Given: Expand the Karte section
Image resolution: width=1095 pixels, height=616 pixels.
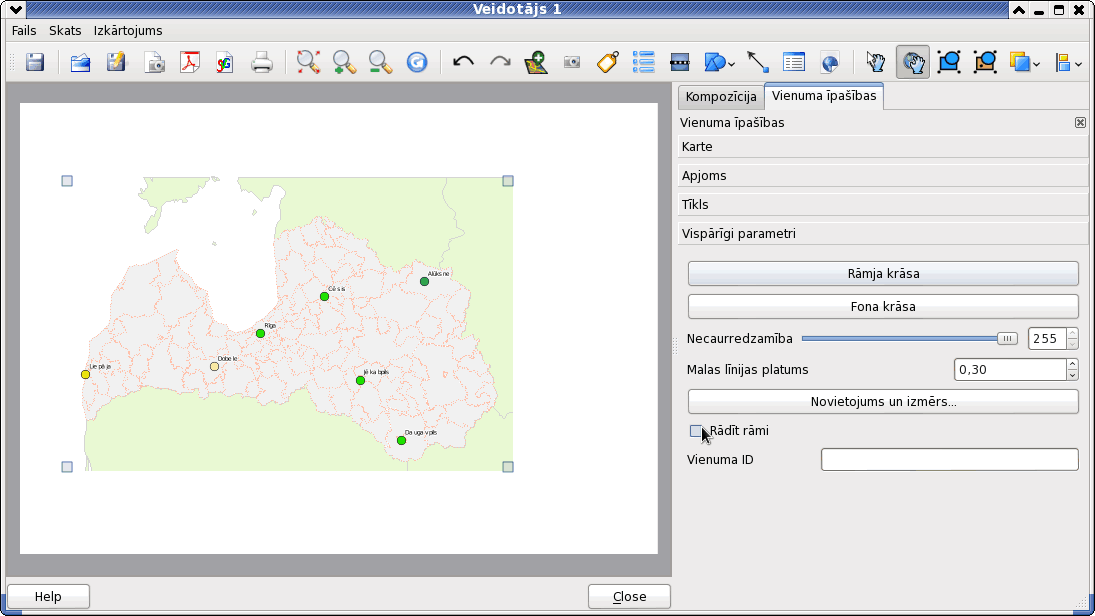Looking at the screenshot, I should (883, 147).
